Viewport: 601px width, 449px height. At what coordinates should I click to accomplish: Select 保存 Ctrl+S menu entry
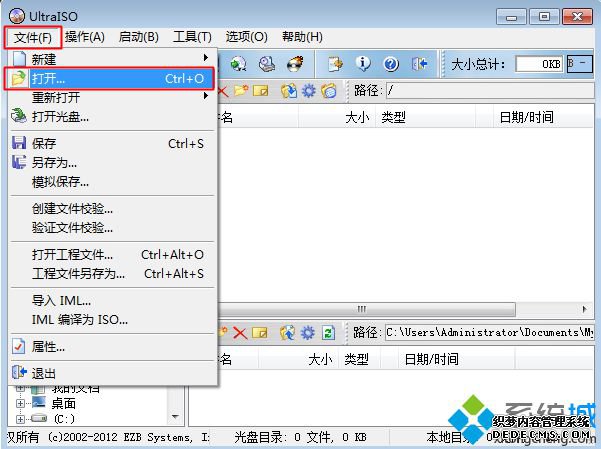click(x=111, y=143)
